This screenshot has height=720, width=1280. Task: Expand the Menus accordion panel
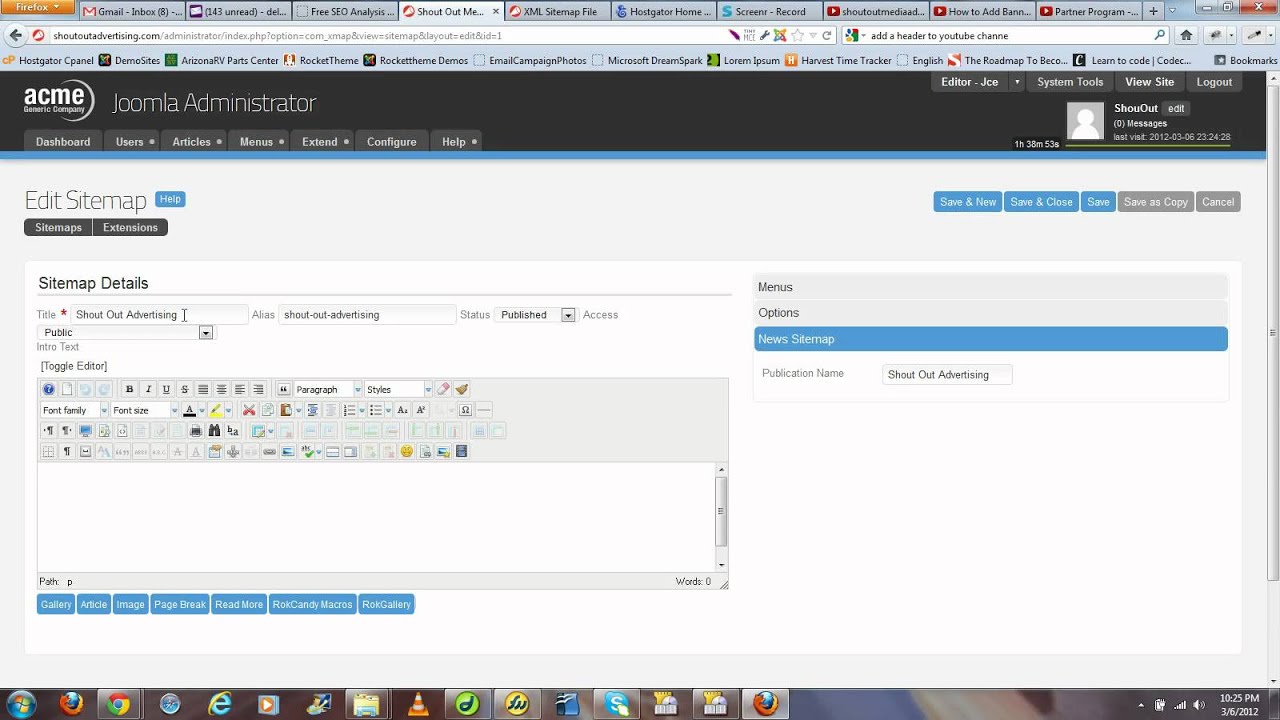[991, 287]
